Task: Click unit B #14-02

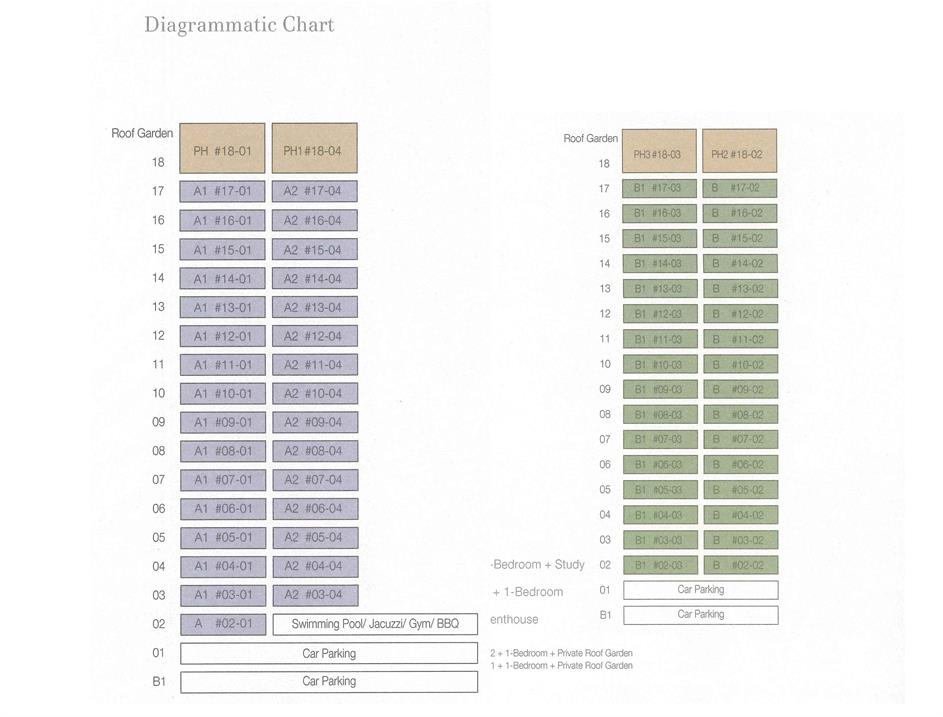Action: coord(739,264)
